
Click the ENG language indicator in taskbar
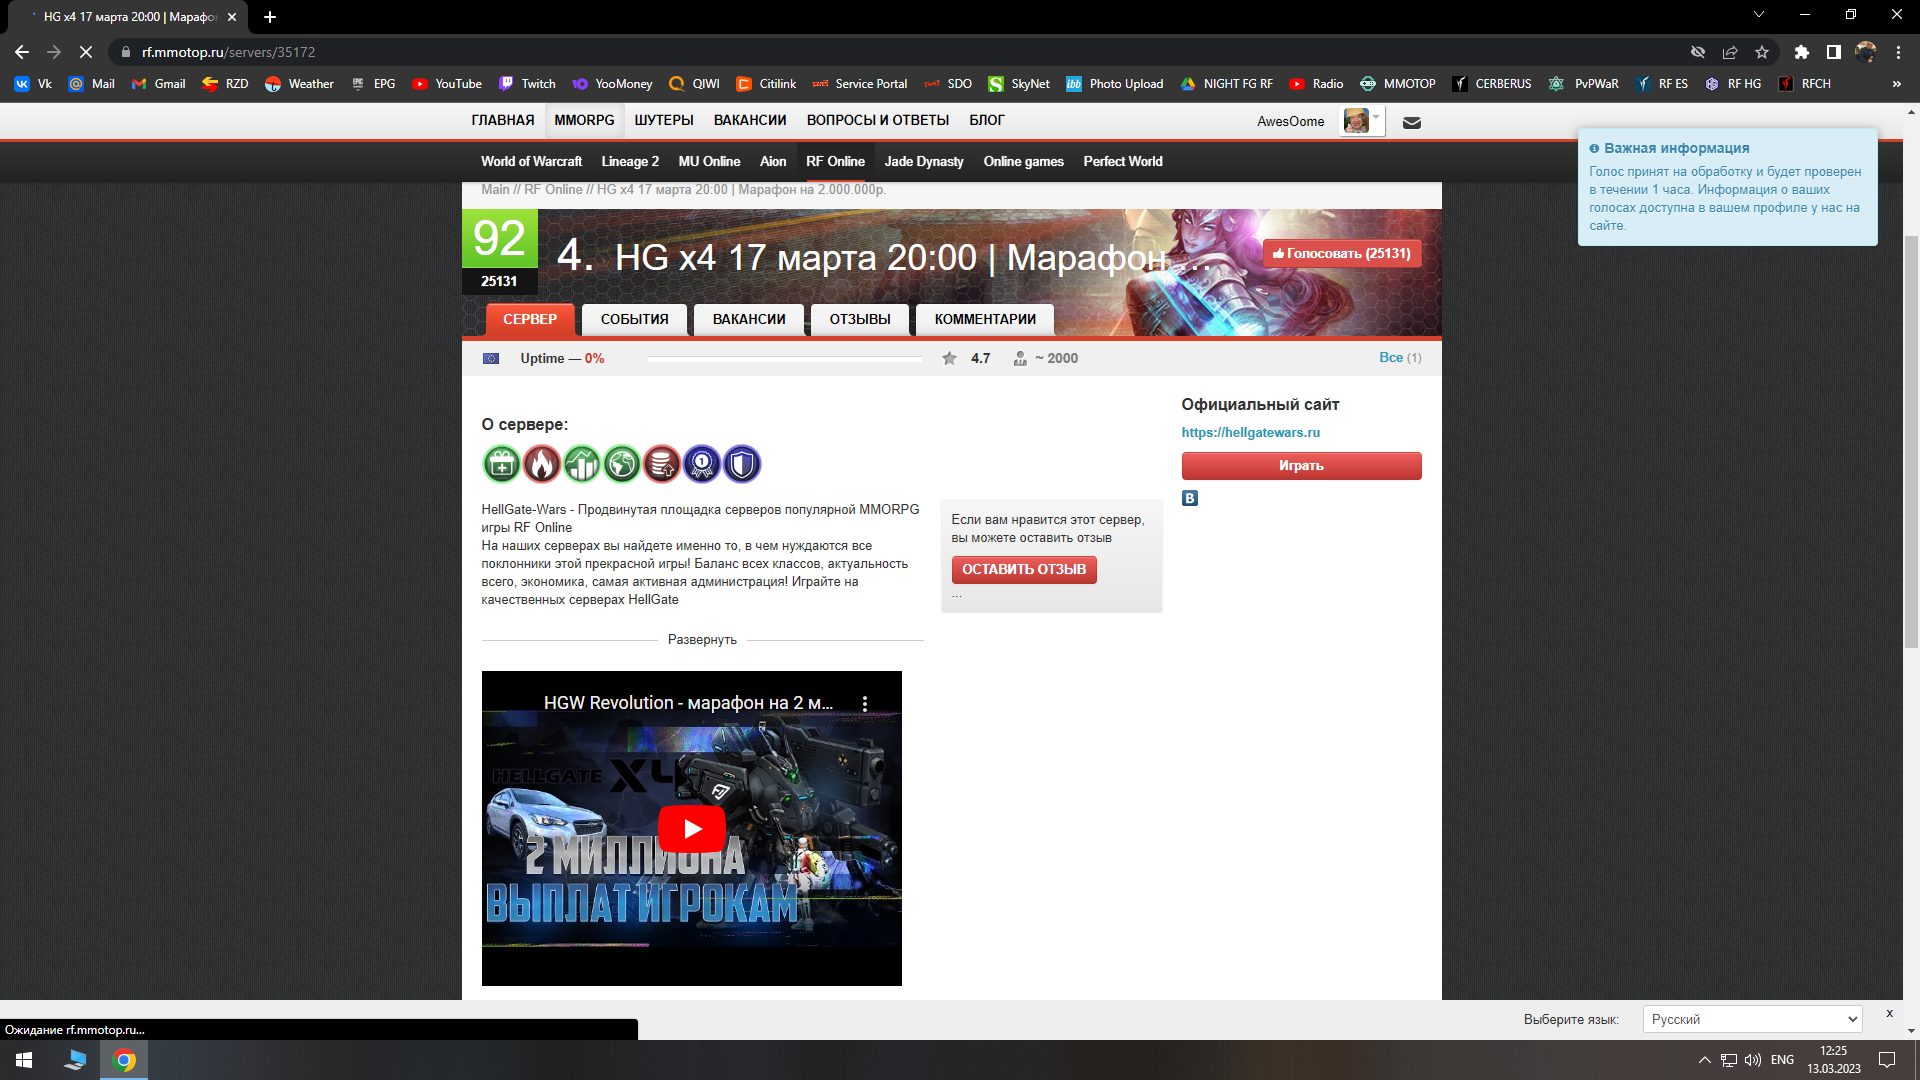[1782, 1060]
